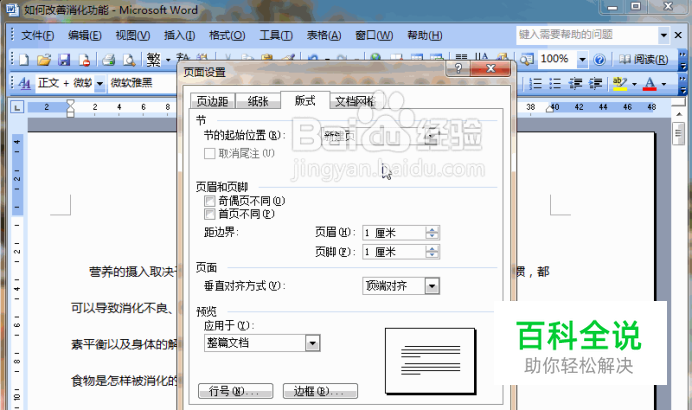Click the Page Setup dialog help button
The height and width of the screenshot is (410, 692).
[x=458, y=68]
